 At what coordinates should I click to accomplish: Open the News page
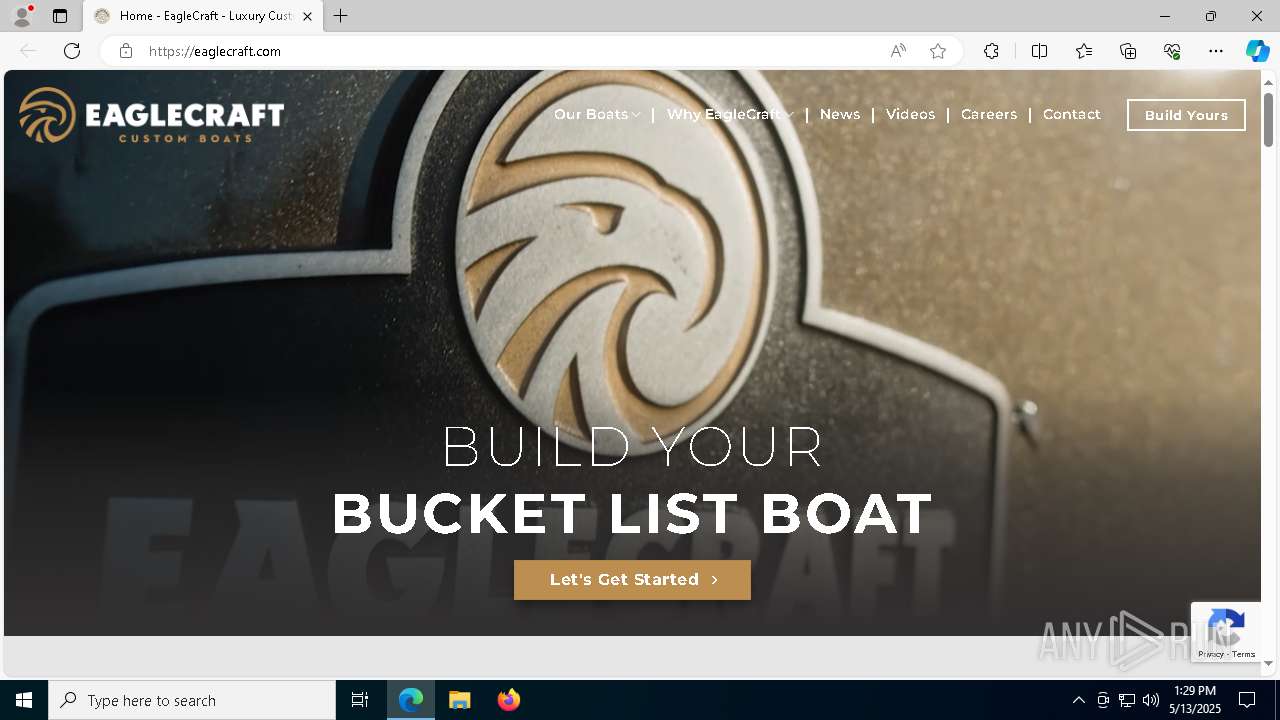[x=840, y=114]
